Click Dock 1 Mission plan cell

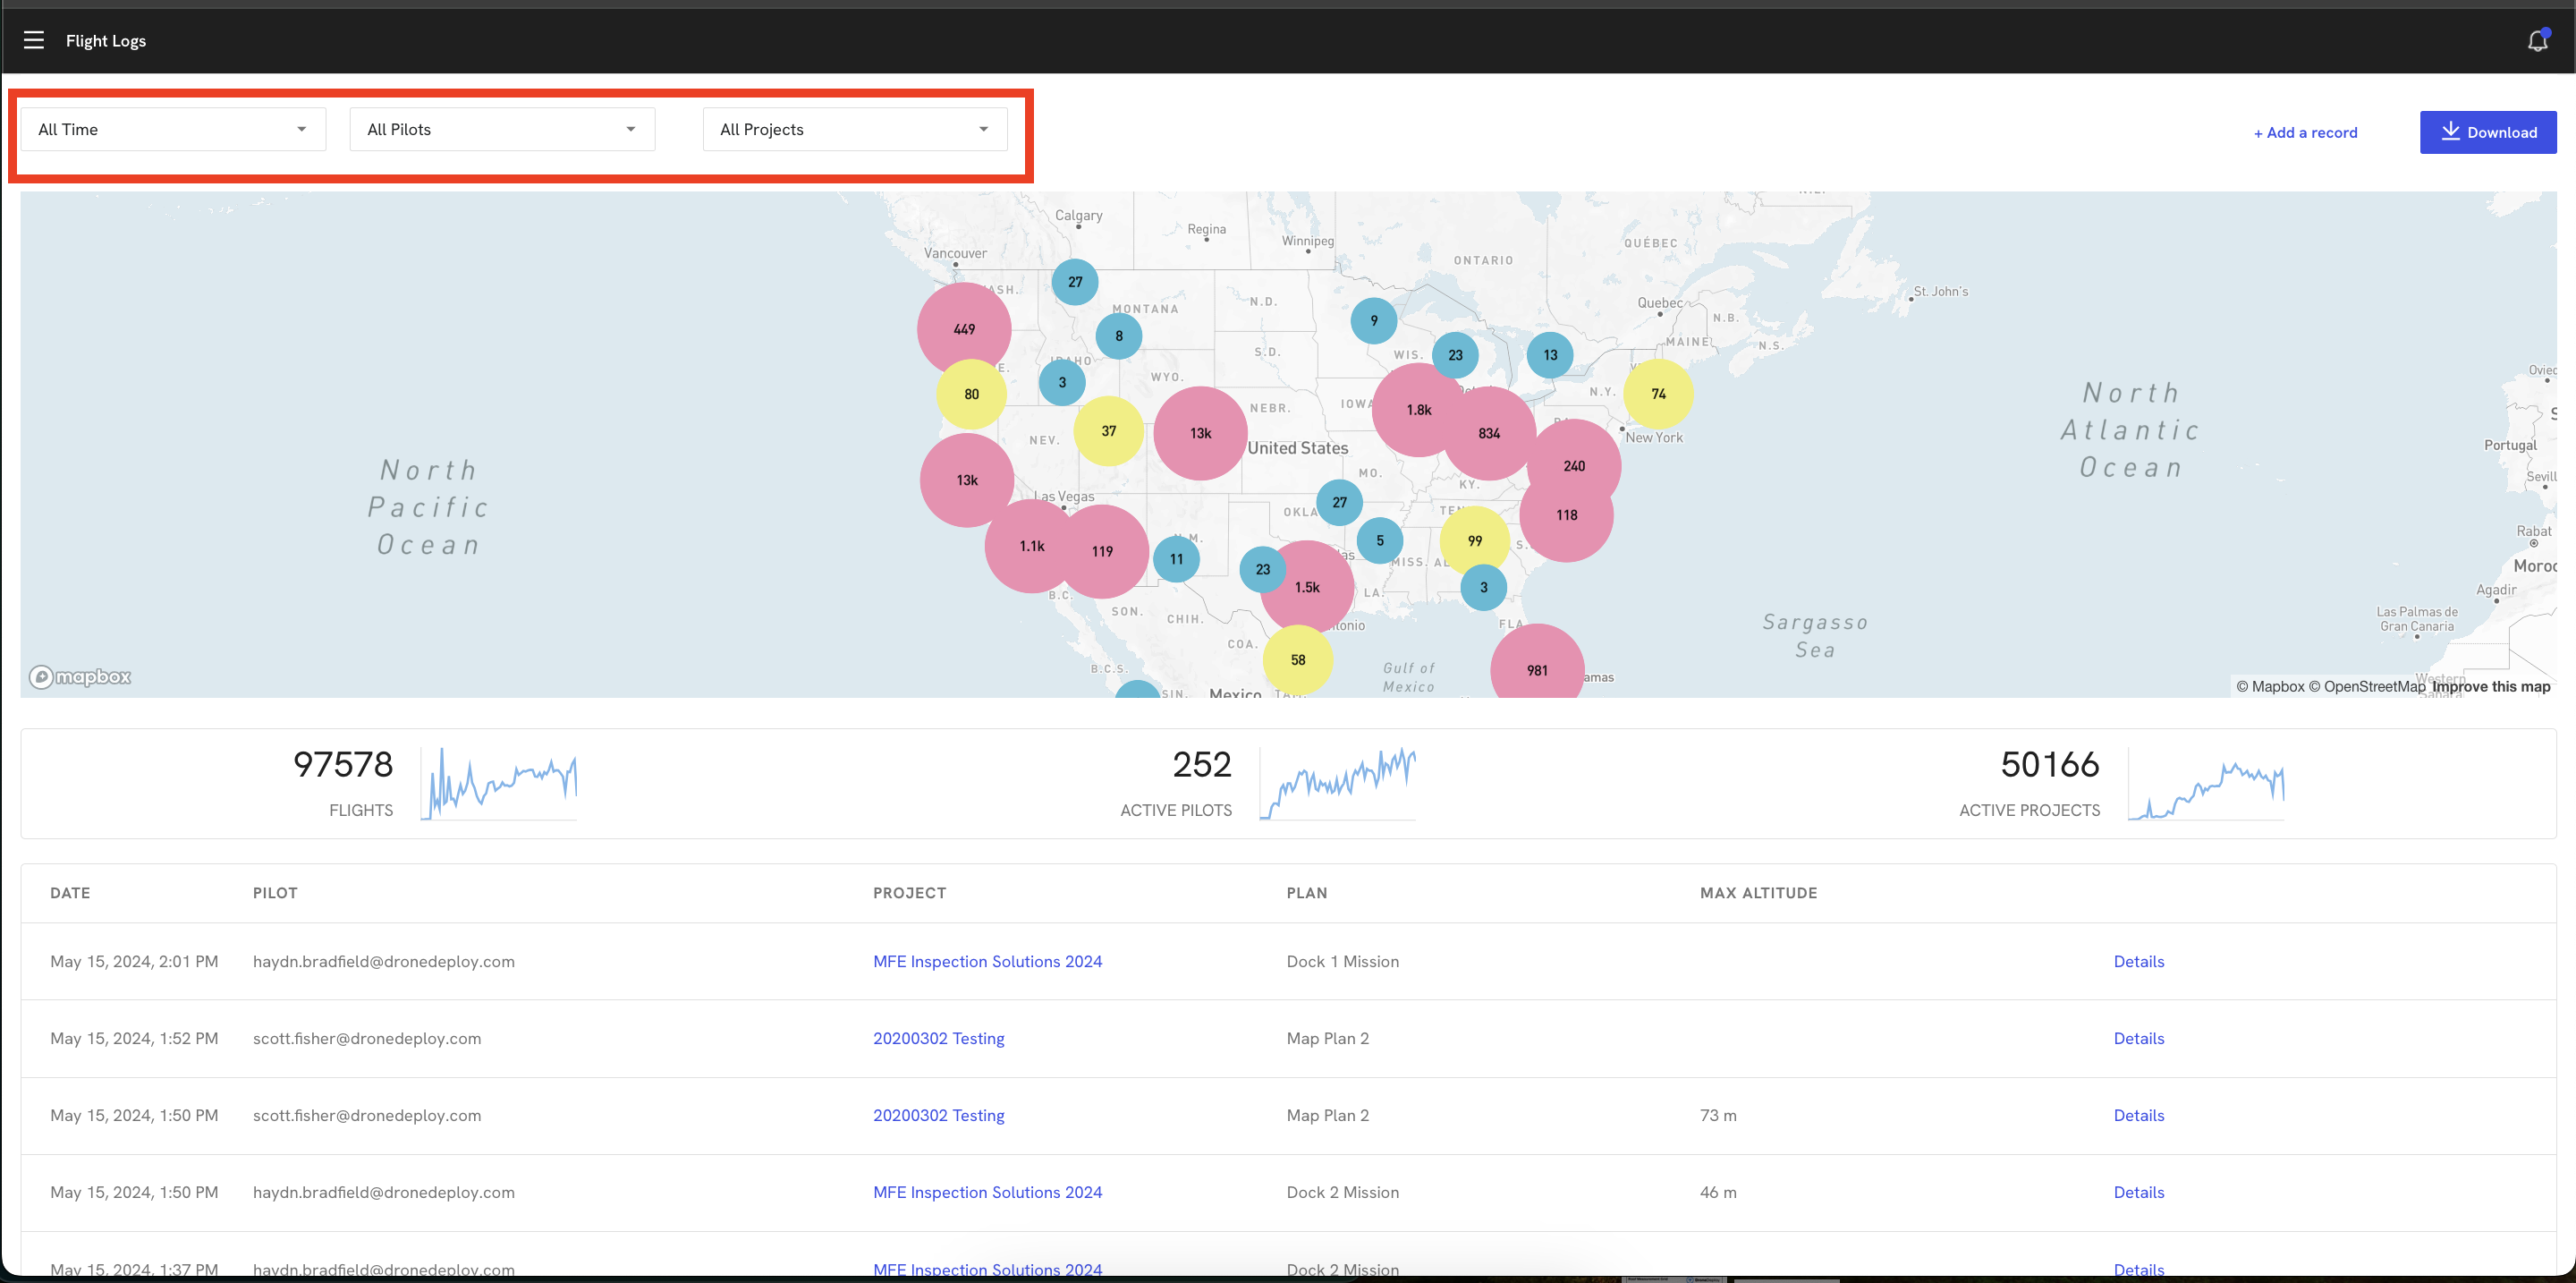[1342, 961]
